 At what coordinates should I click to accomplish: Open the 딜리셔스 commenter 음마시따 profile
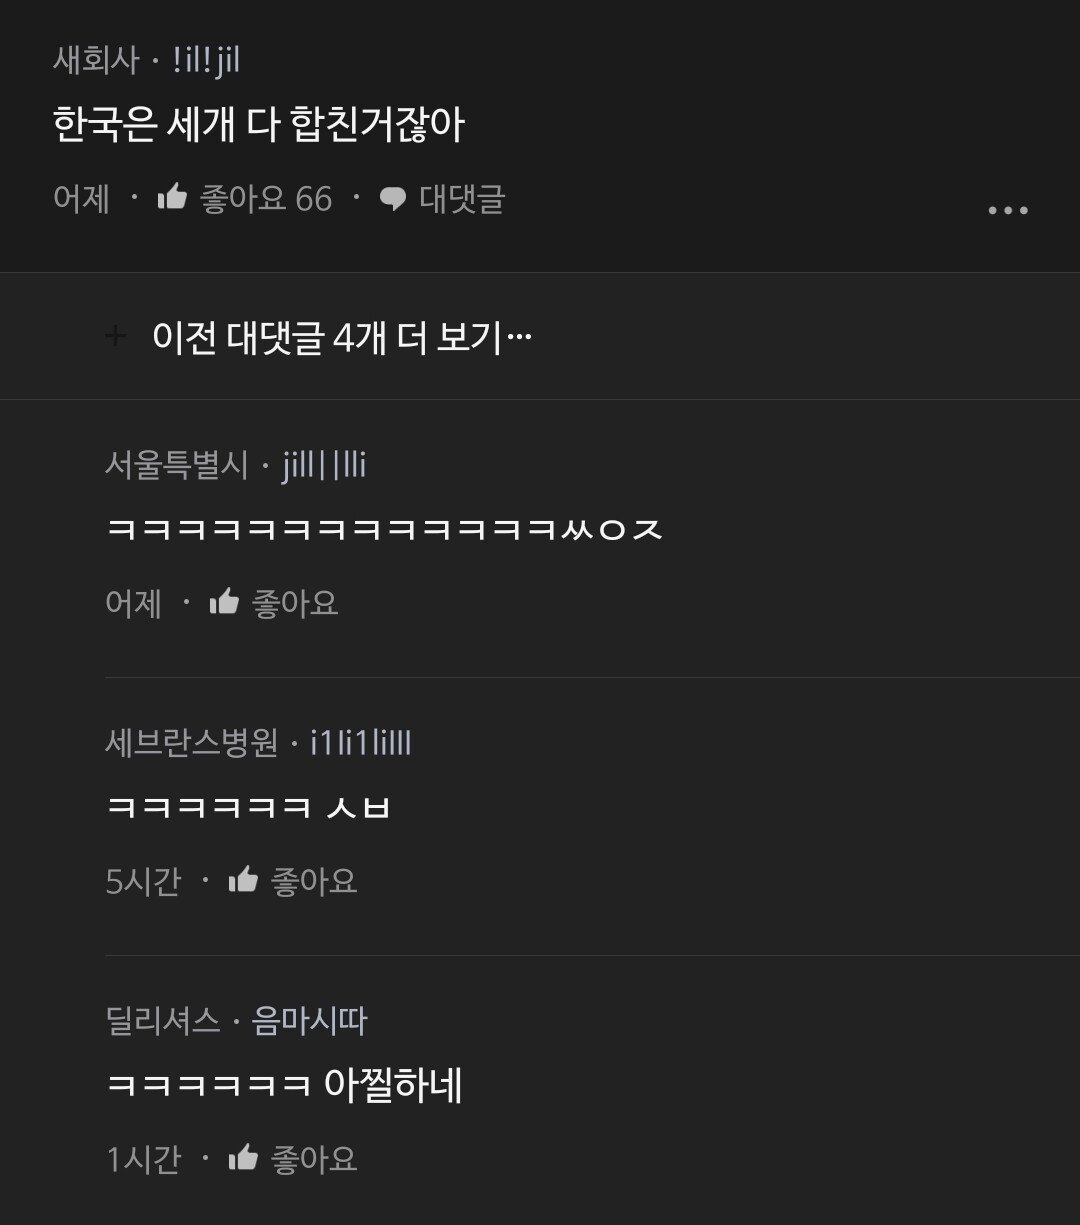310,1021
